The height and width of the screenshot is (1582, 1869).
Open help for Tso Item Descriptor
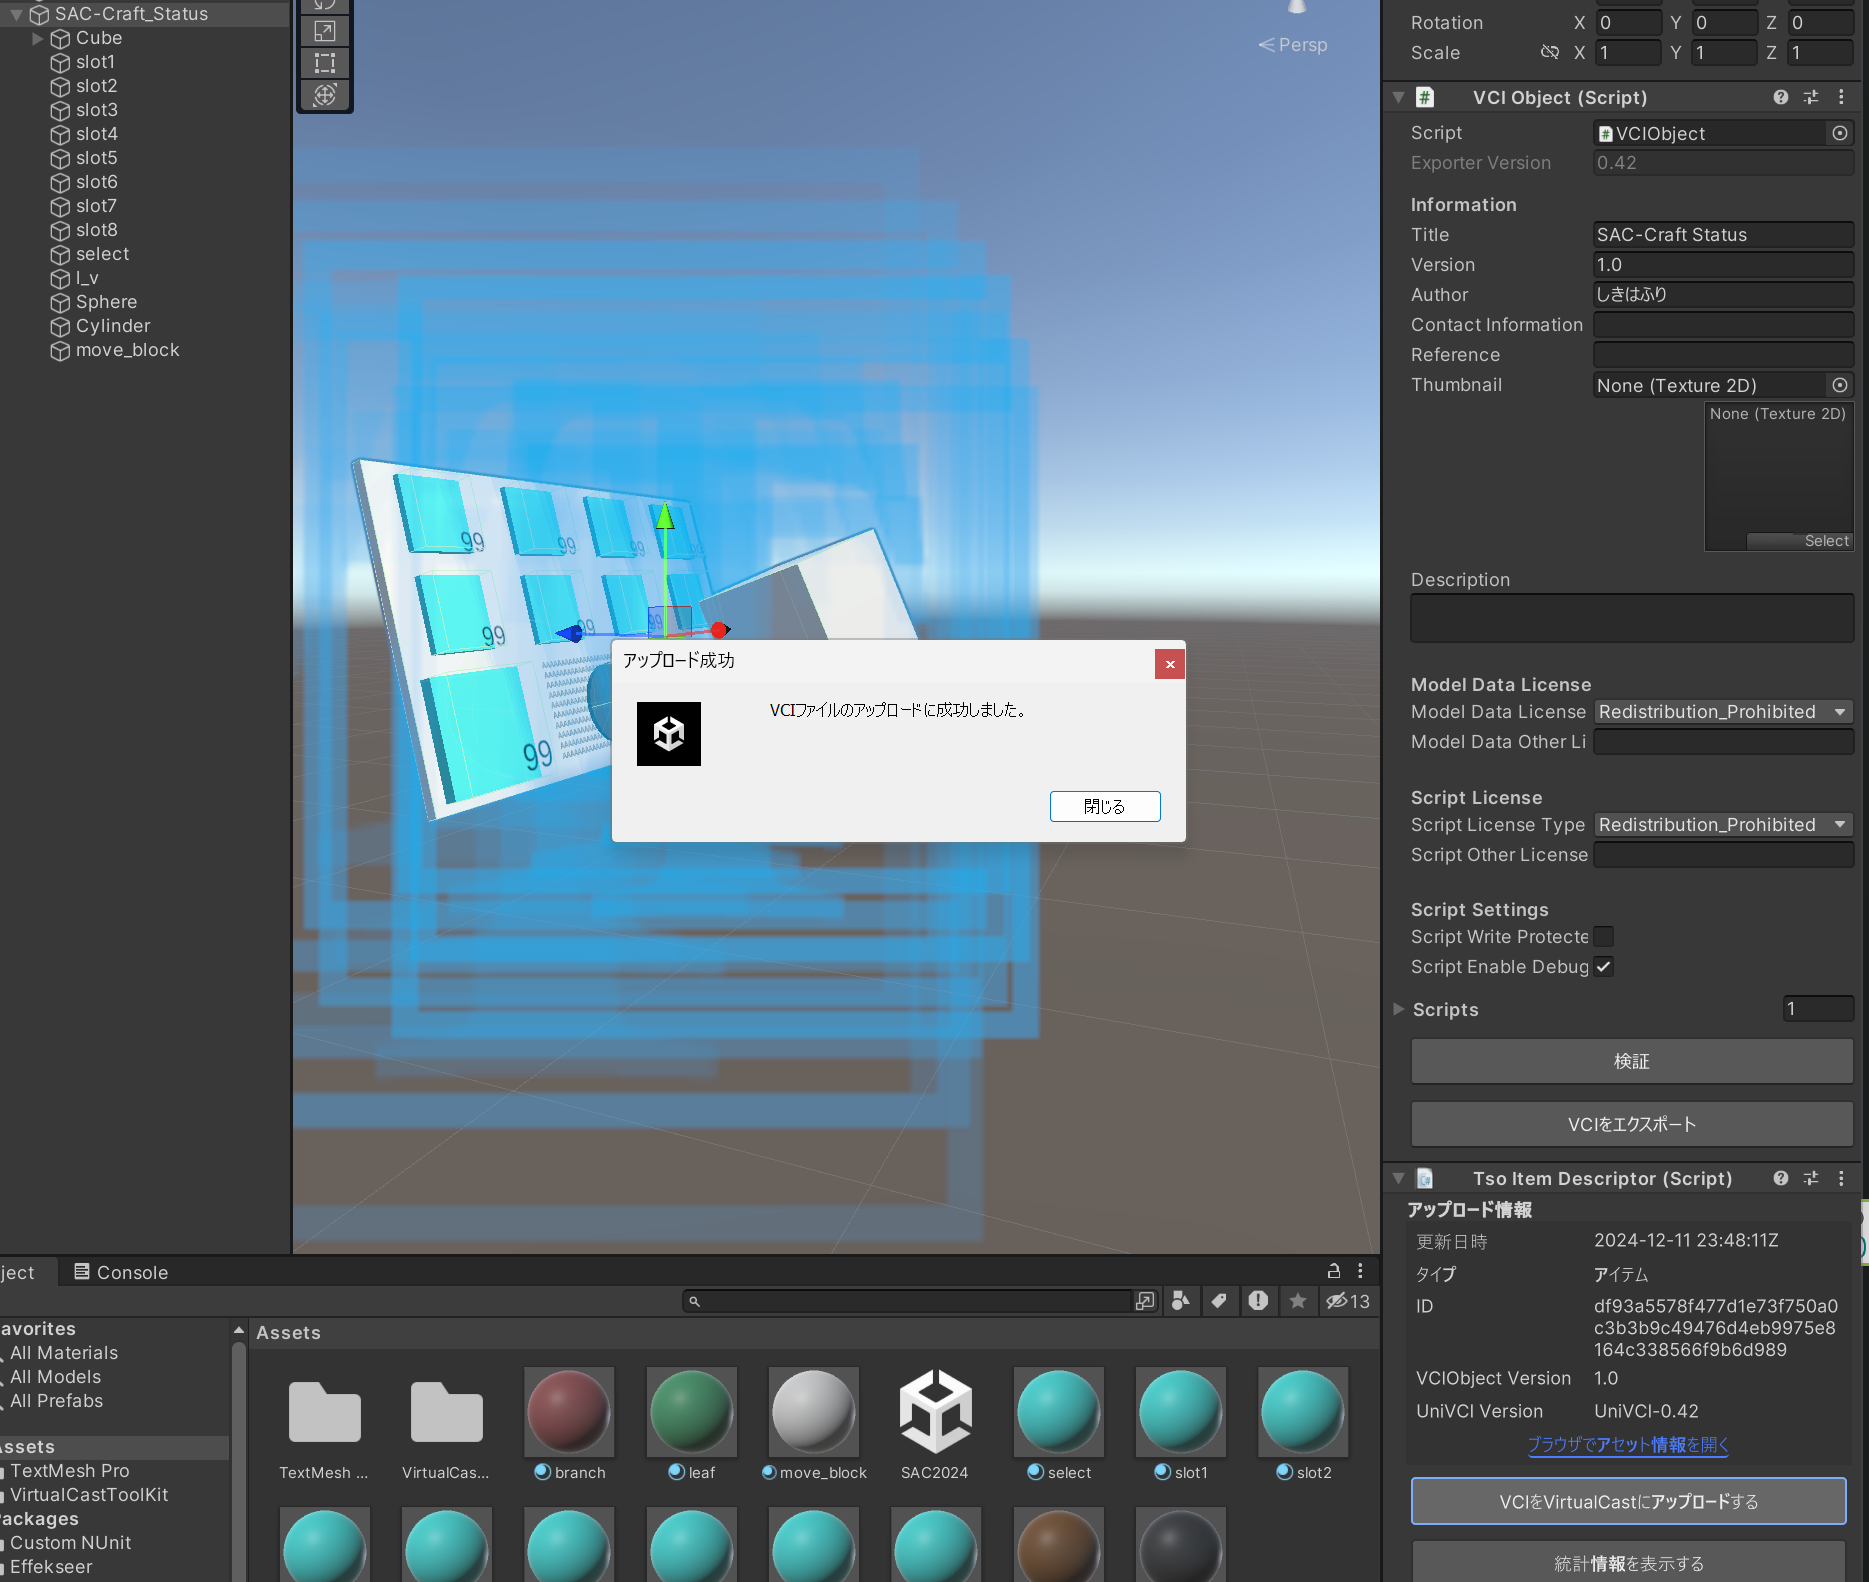(x=1781, y=1178)
